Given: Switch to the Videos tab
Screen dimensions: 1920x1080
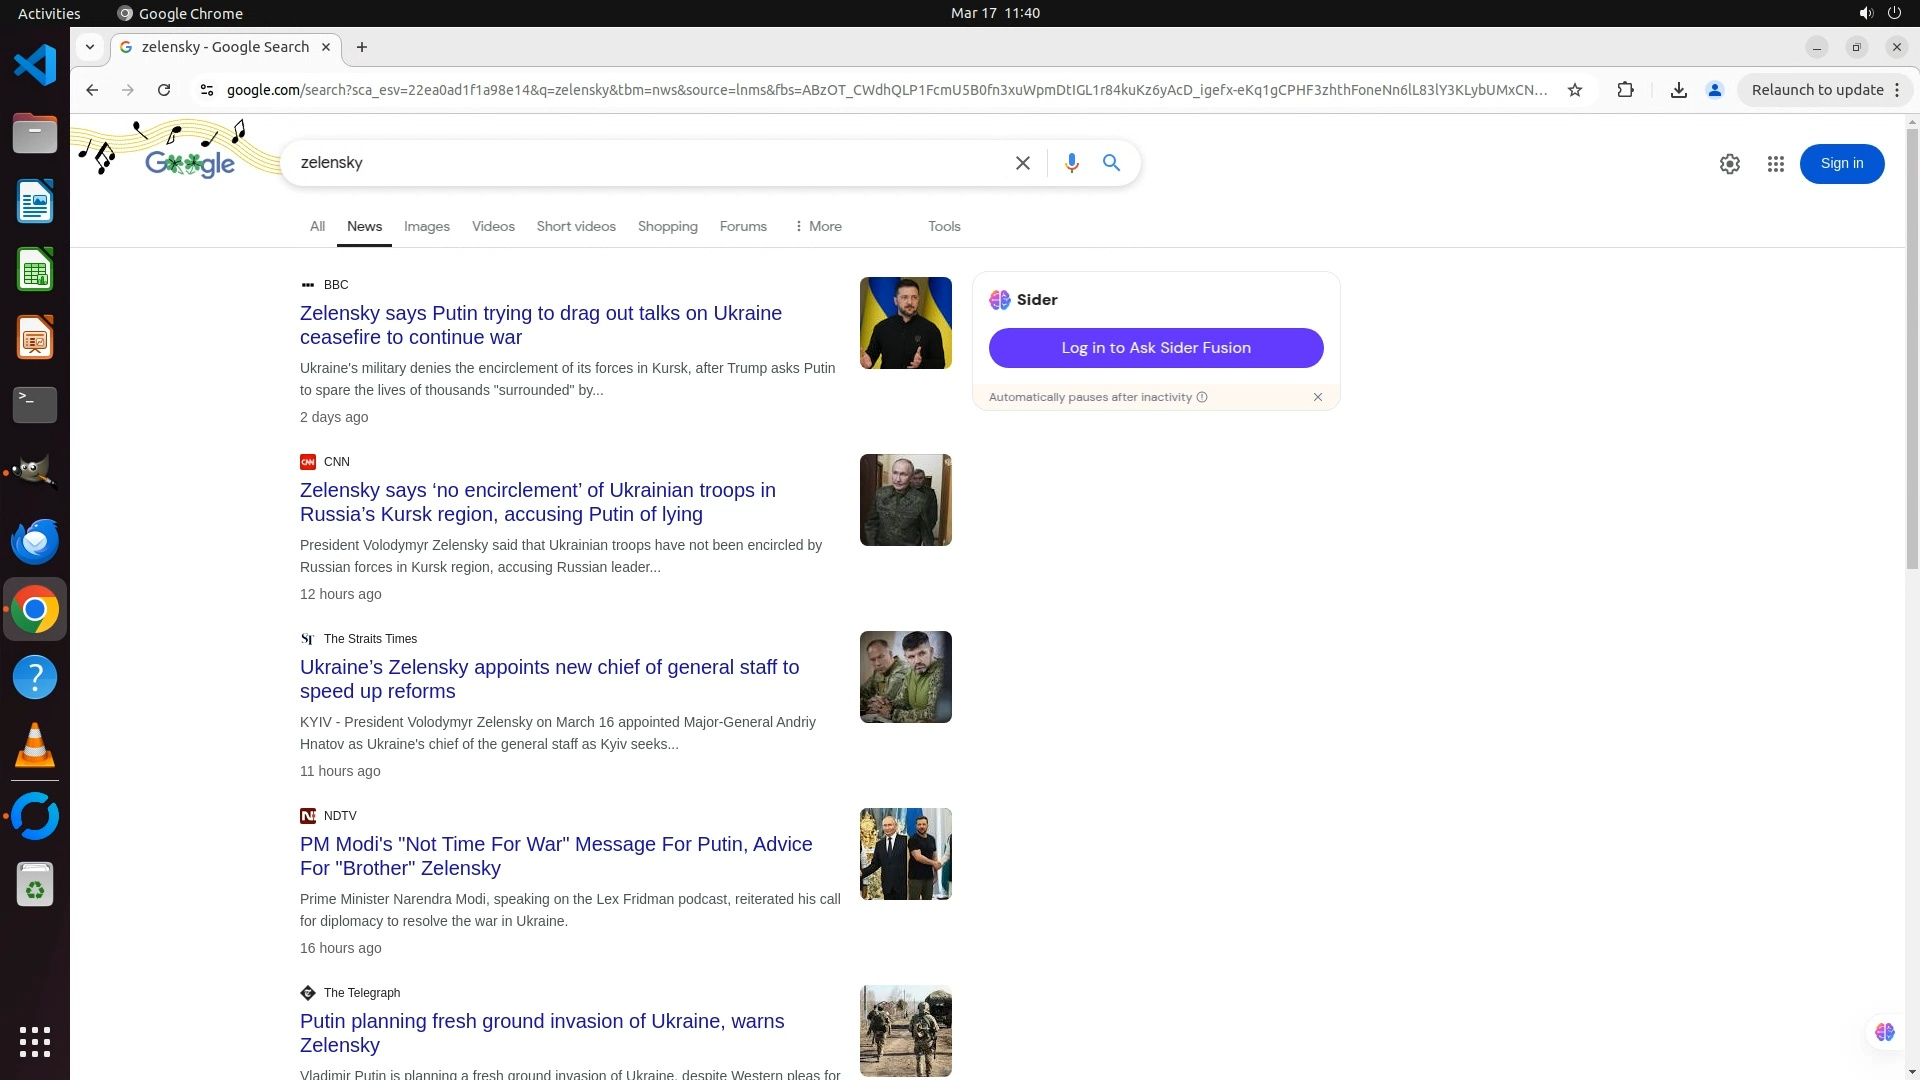Looking at the screenshot, I should [493, 226].
